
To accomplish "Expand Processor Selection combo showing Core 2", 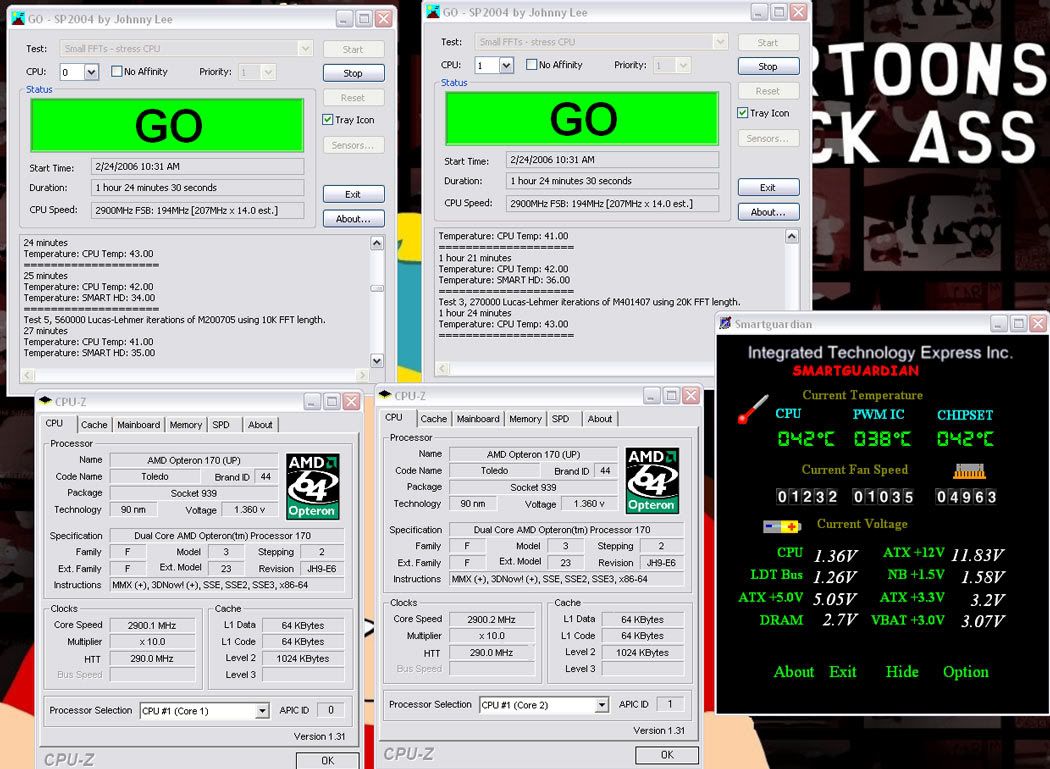I will click(x=602, y=705).
